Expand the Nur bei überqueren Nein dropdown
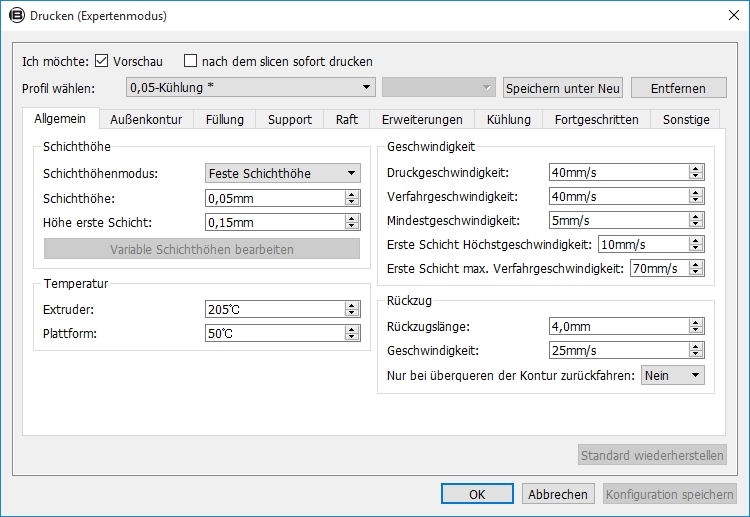Viewport: 750px width, 517px height. click(x=673, y=375)
